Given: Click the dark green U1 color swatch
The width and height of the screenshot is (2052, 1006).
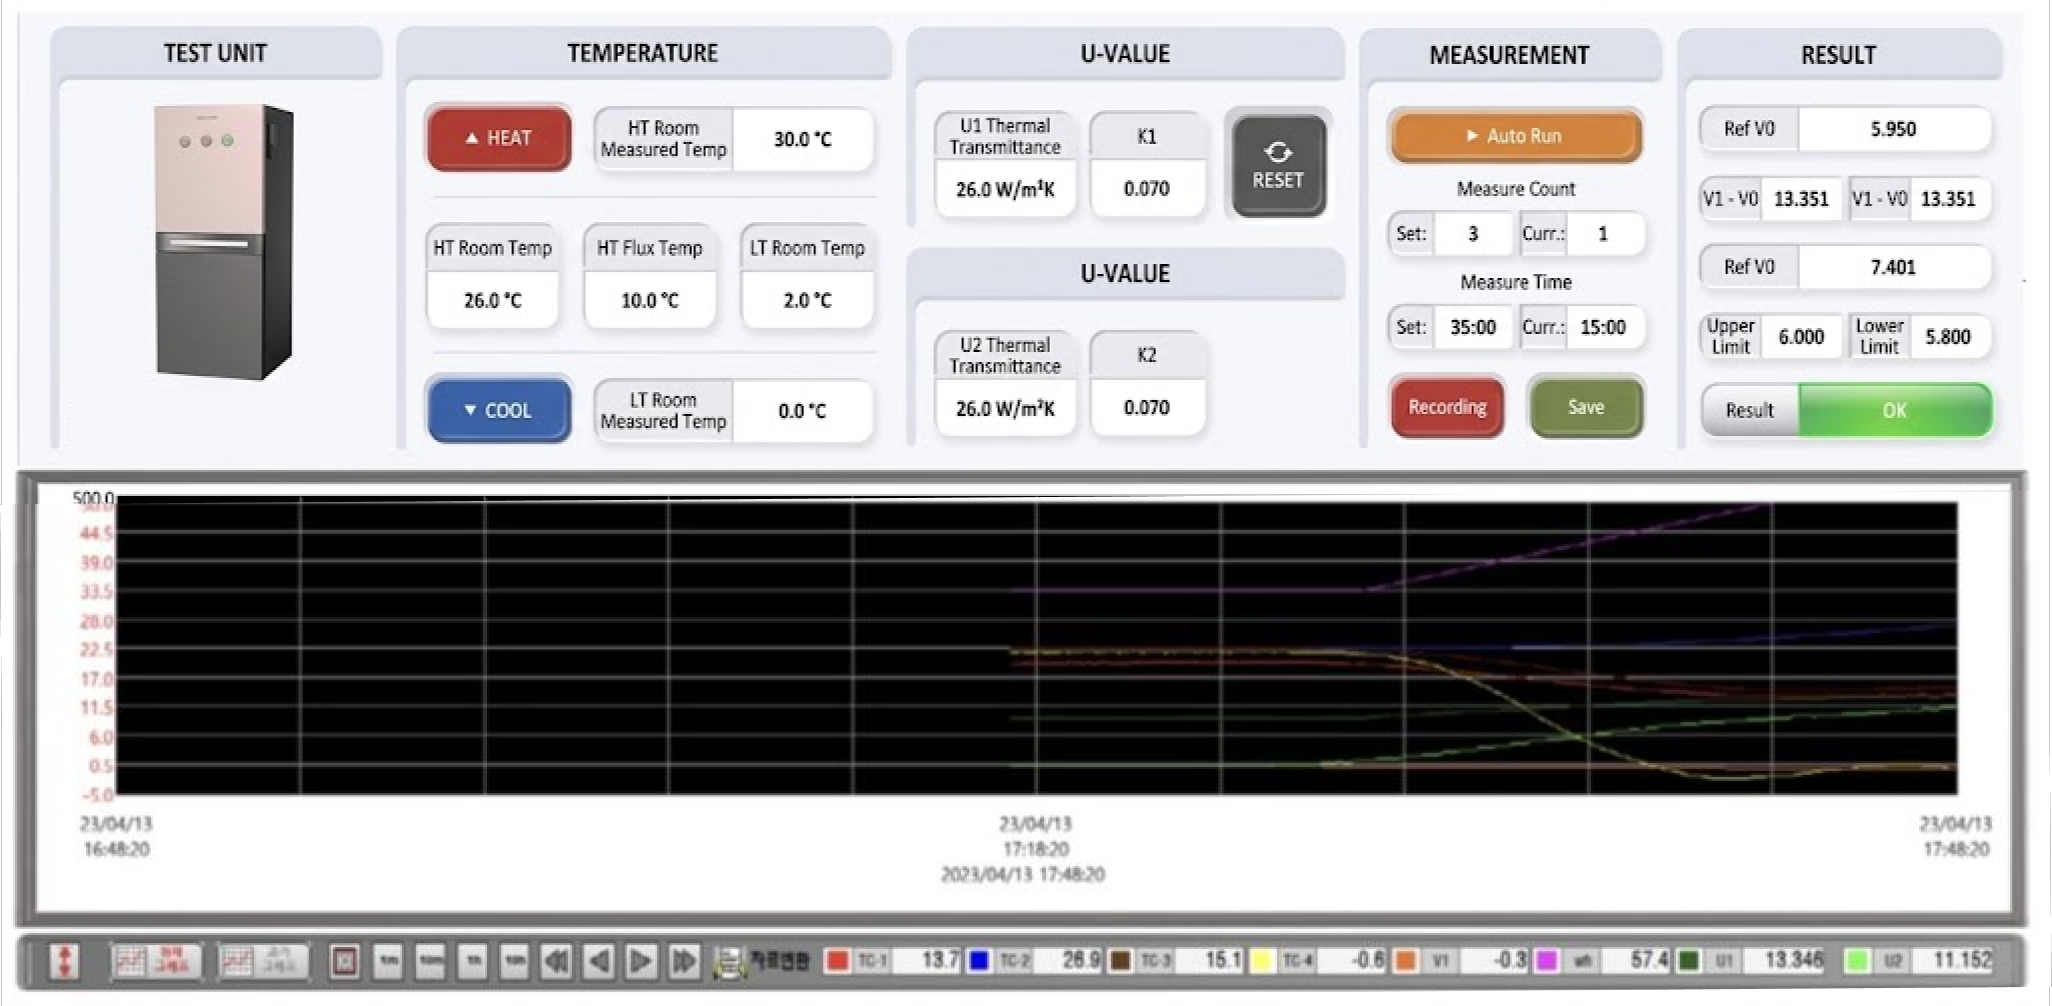Looking at the screenshot, I should [x=1689, y=960].
